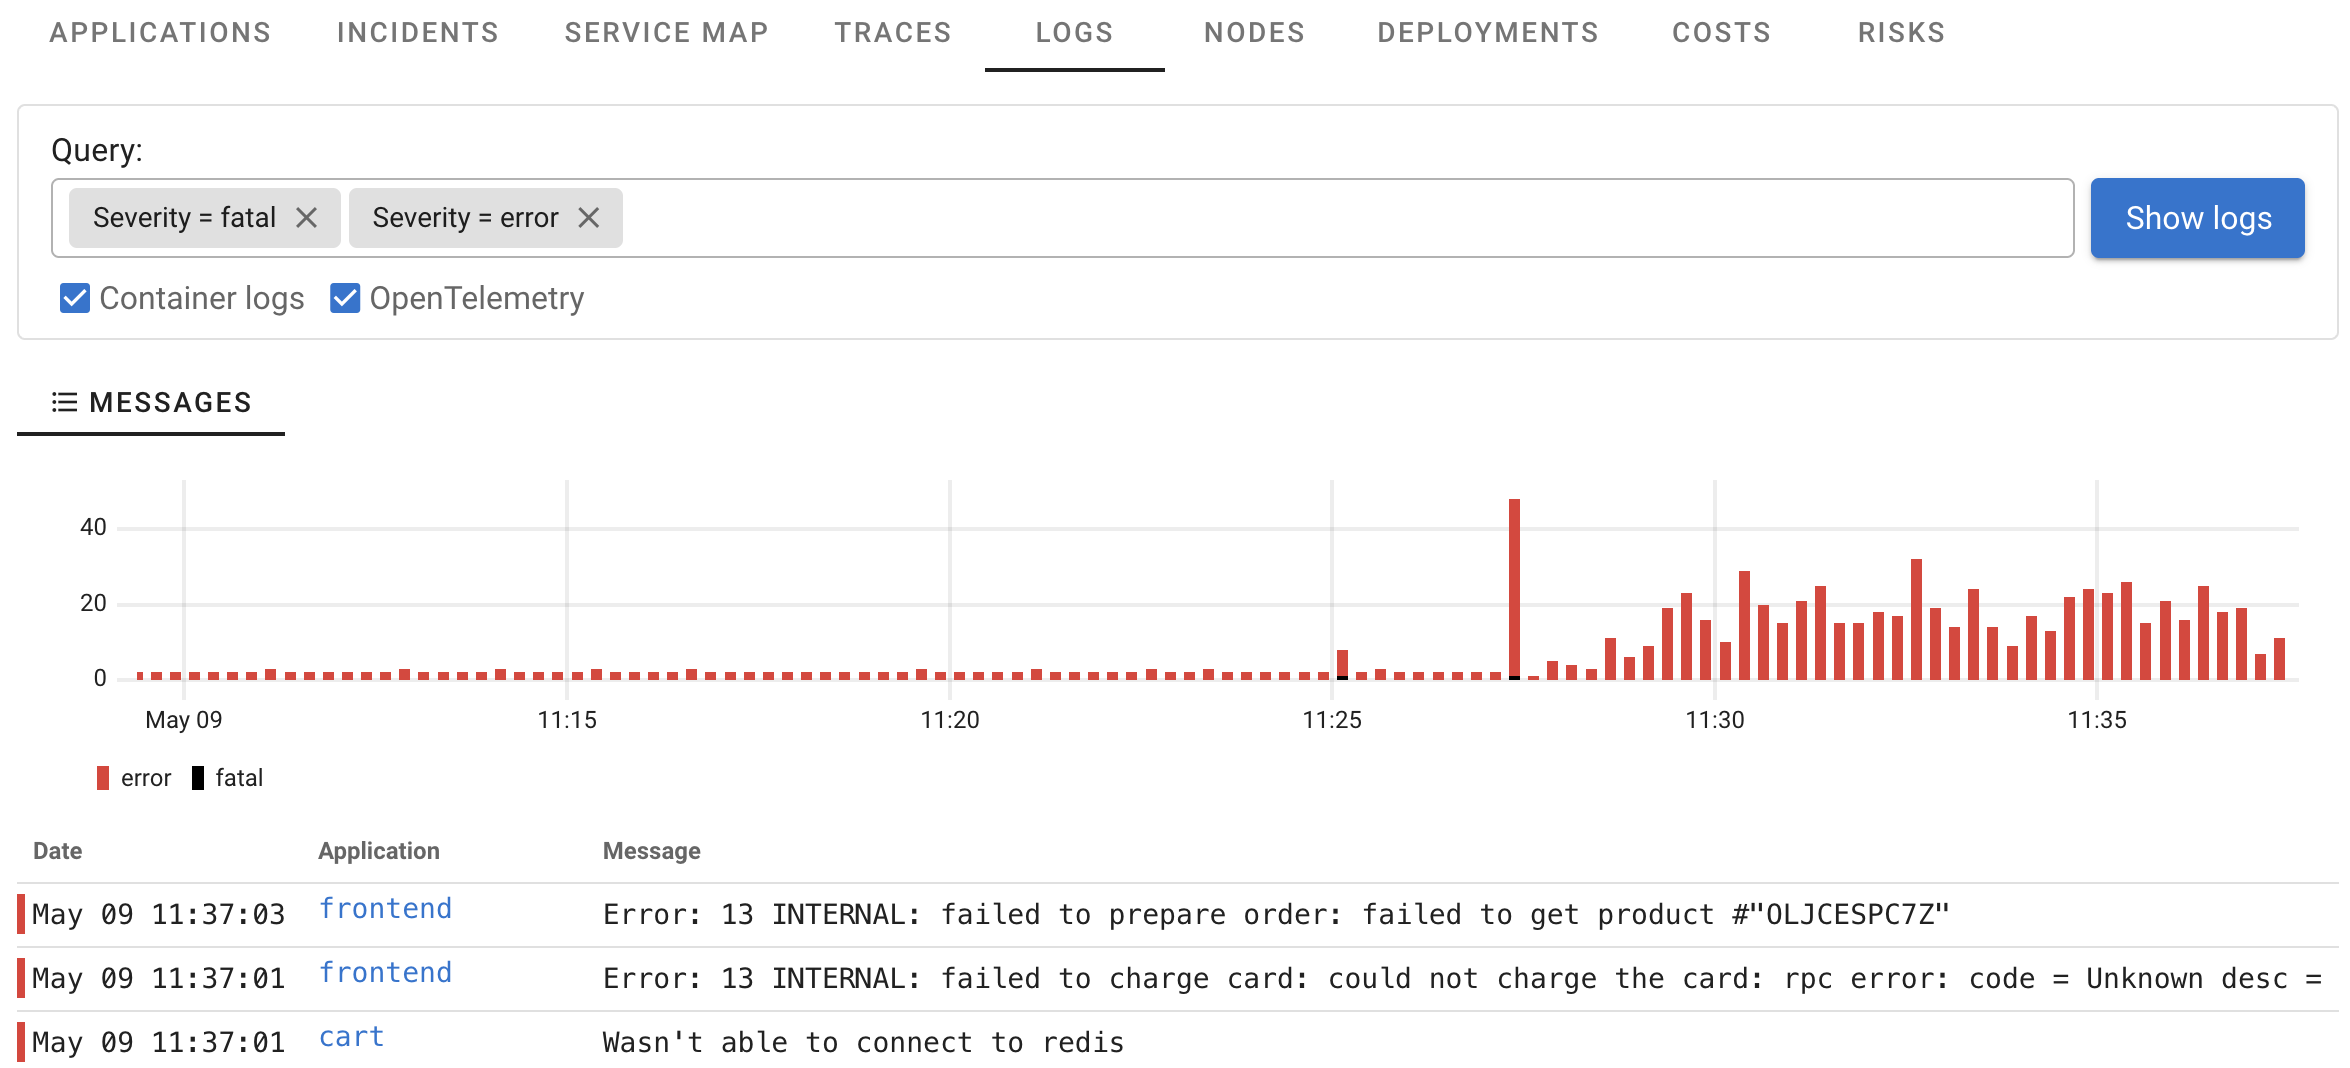
Task: Click the error legend label
Action: click(146, 778)
